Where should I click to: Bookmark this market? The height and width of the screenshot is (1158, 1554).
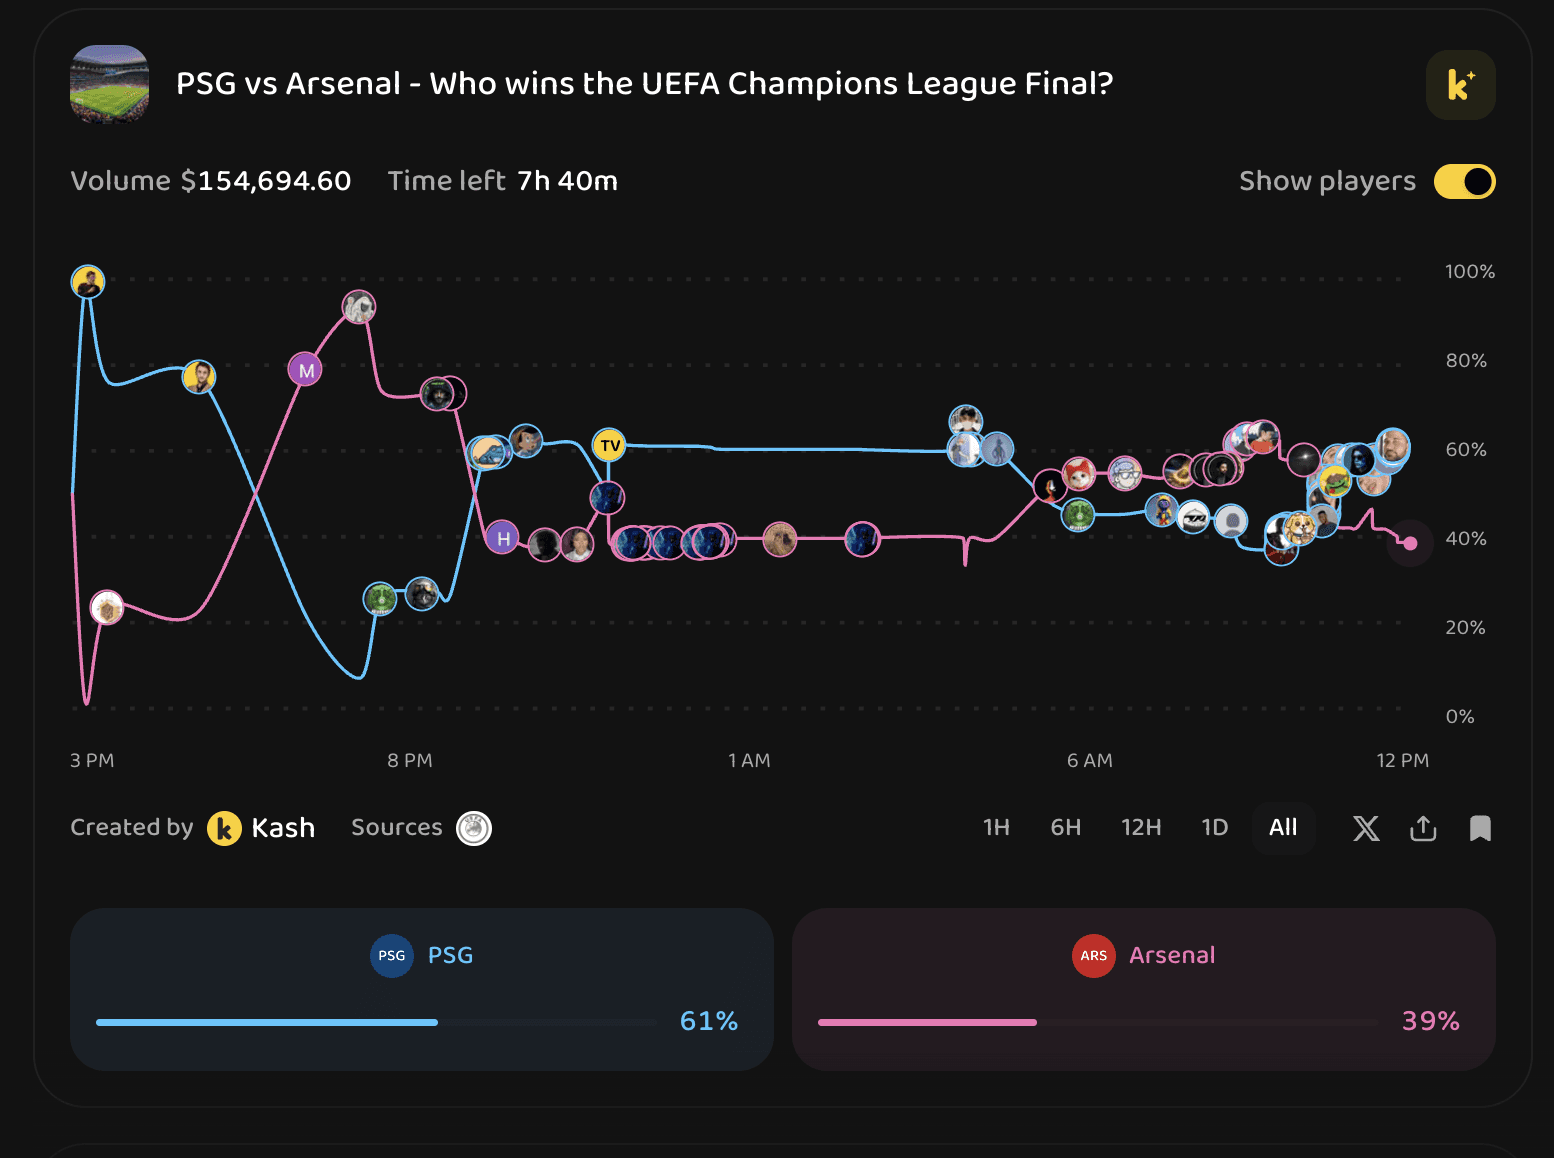tap(1480, 828)
